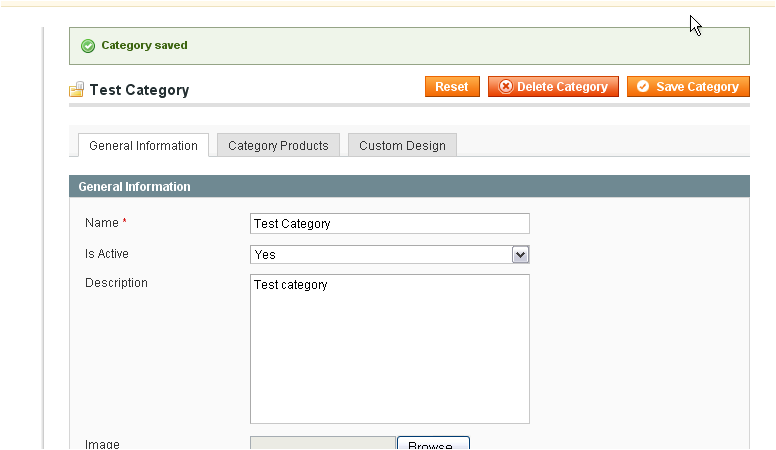
Task: Click the Is Active dropdown arrow
Action: pos(520,254)
